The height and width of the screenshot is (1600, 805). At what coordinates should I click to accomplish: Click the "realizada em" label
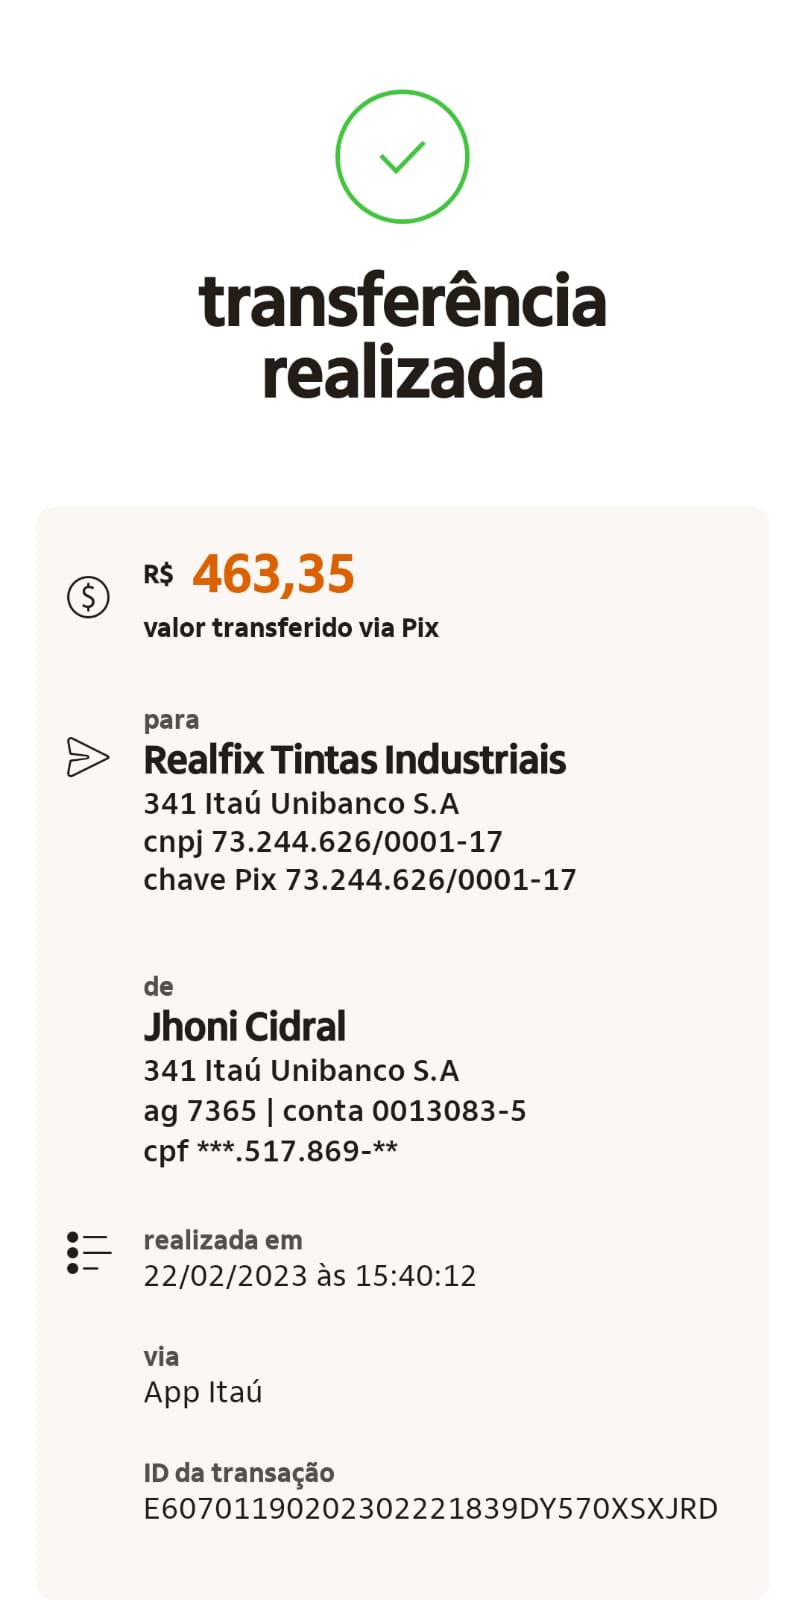[x=222, y=1240]
